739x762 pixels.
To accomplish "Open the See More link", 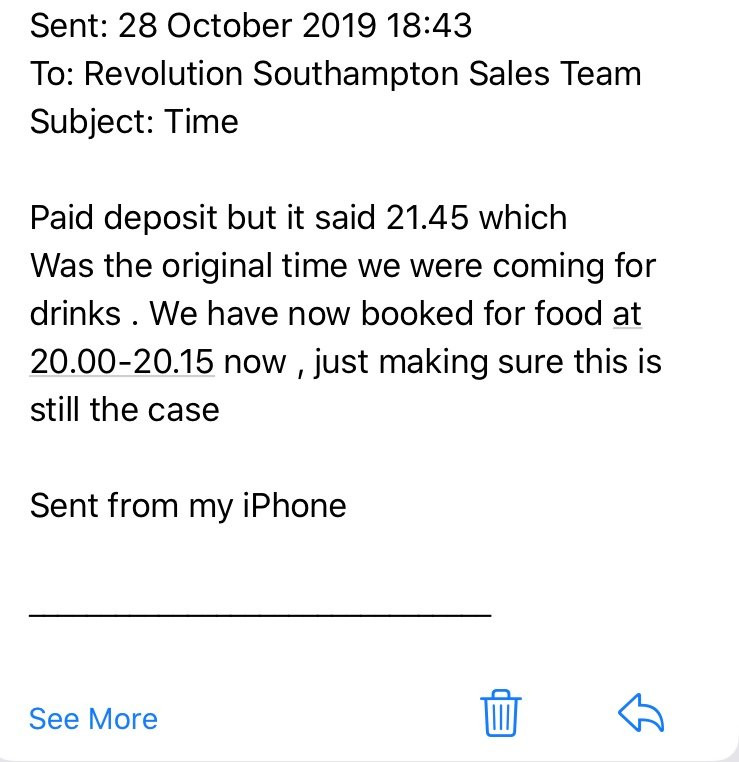I will (x=93, y=719).
